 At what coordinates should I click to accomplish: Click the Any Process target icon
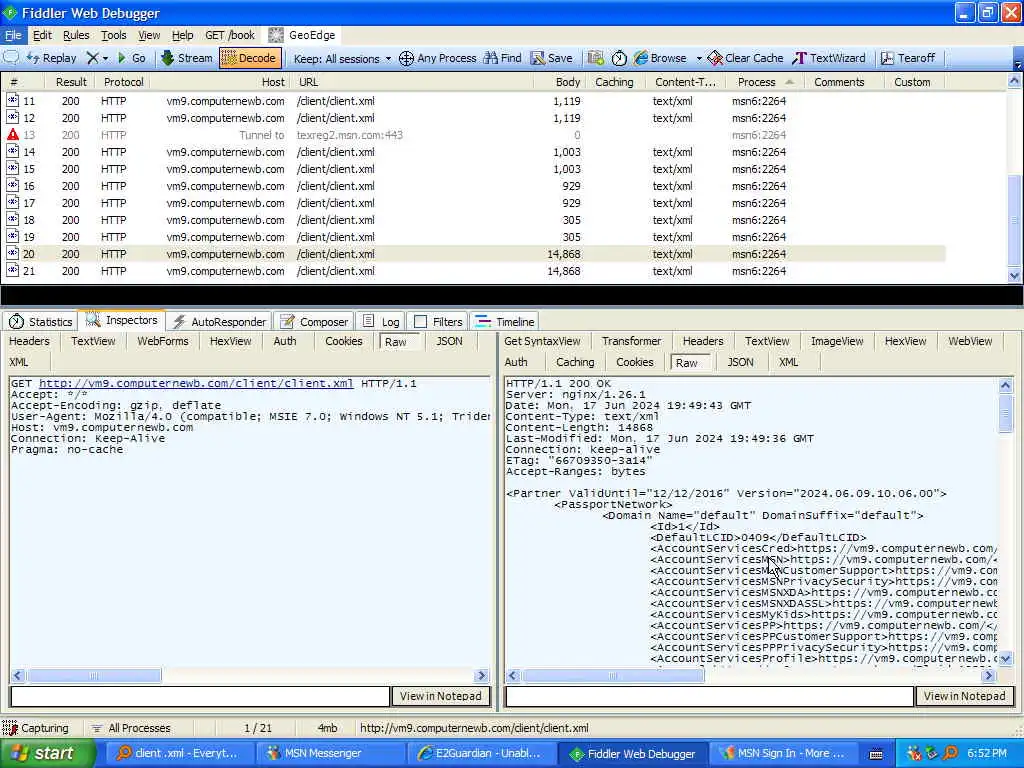(x=406, y=58)
